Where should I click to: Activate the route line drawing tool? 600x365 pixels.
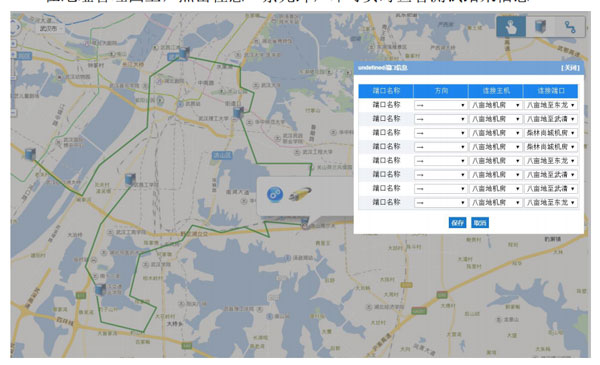coord(570,27)
